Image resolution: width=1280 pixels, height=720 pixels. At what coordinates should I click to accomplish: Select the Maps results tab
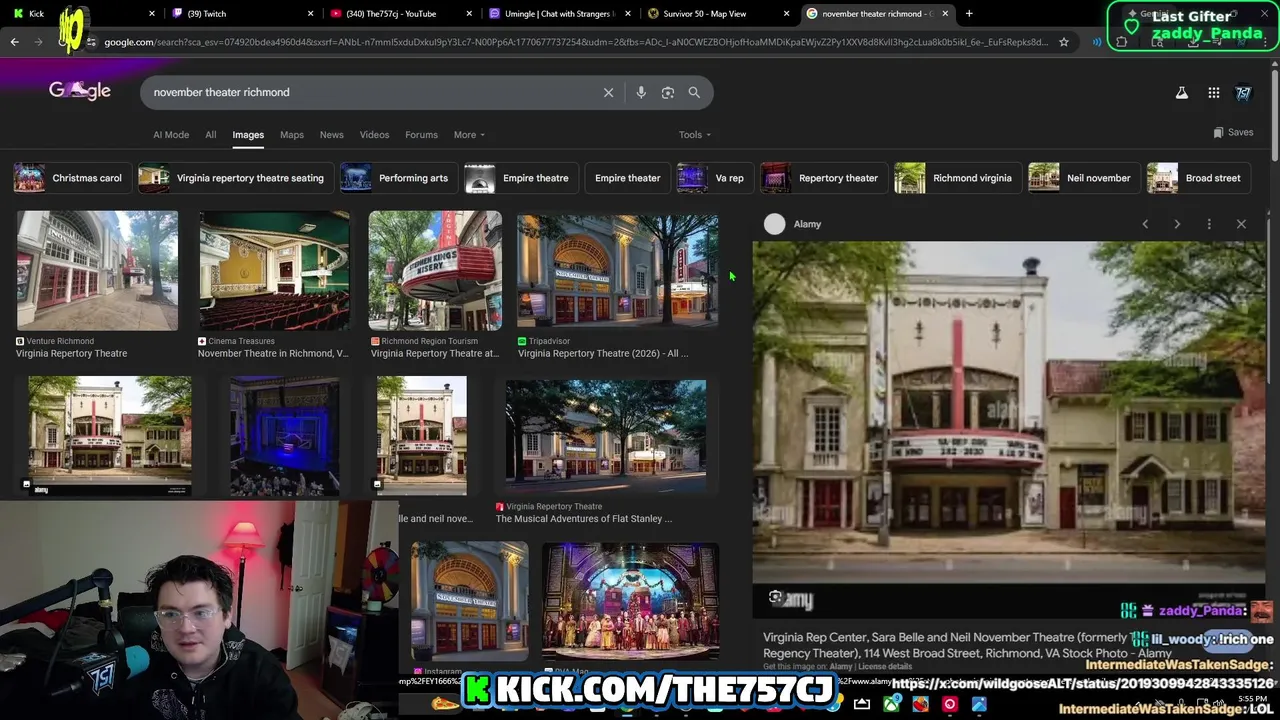(292, 135)
